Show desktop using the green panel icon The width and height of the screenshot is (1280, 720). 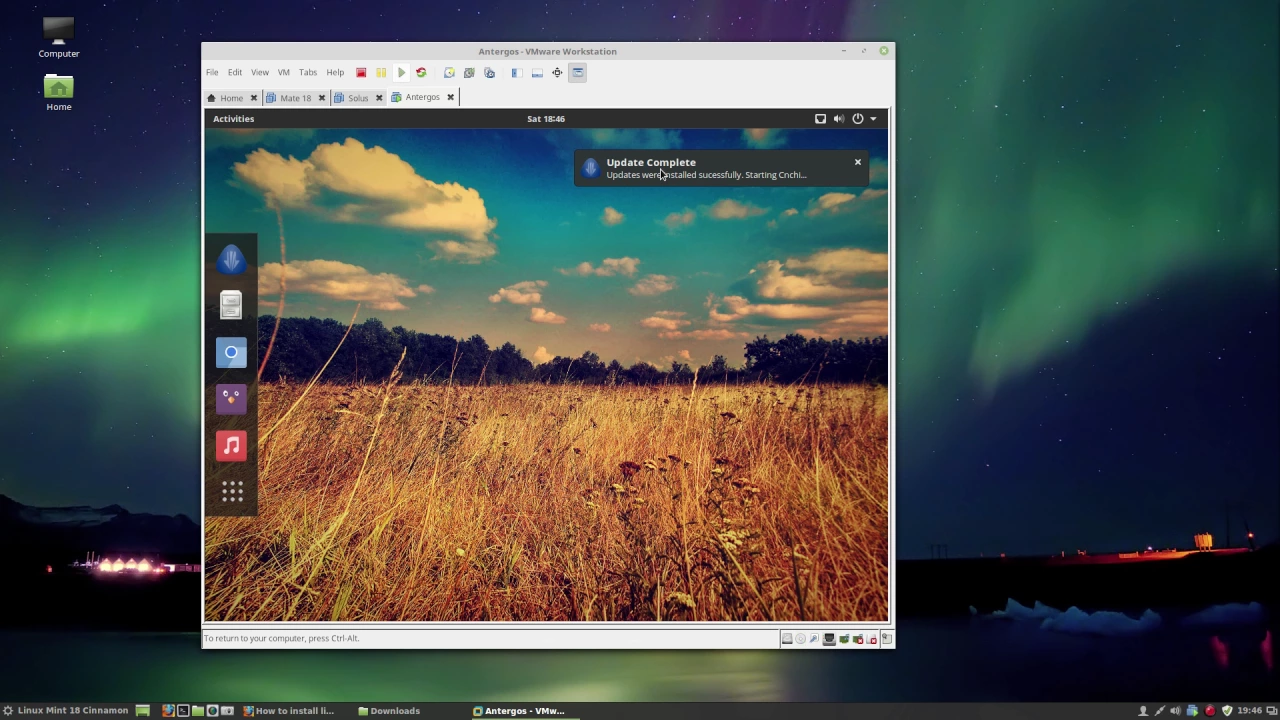tap(143, 711)
